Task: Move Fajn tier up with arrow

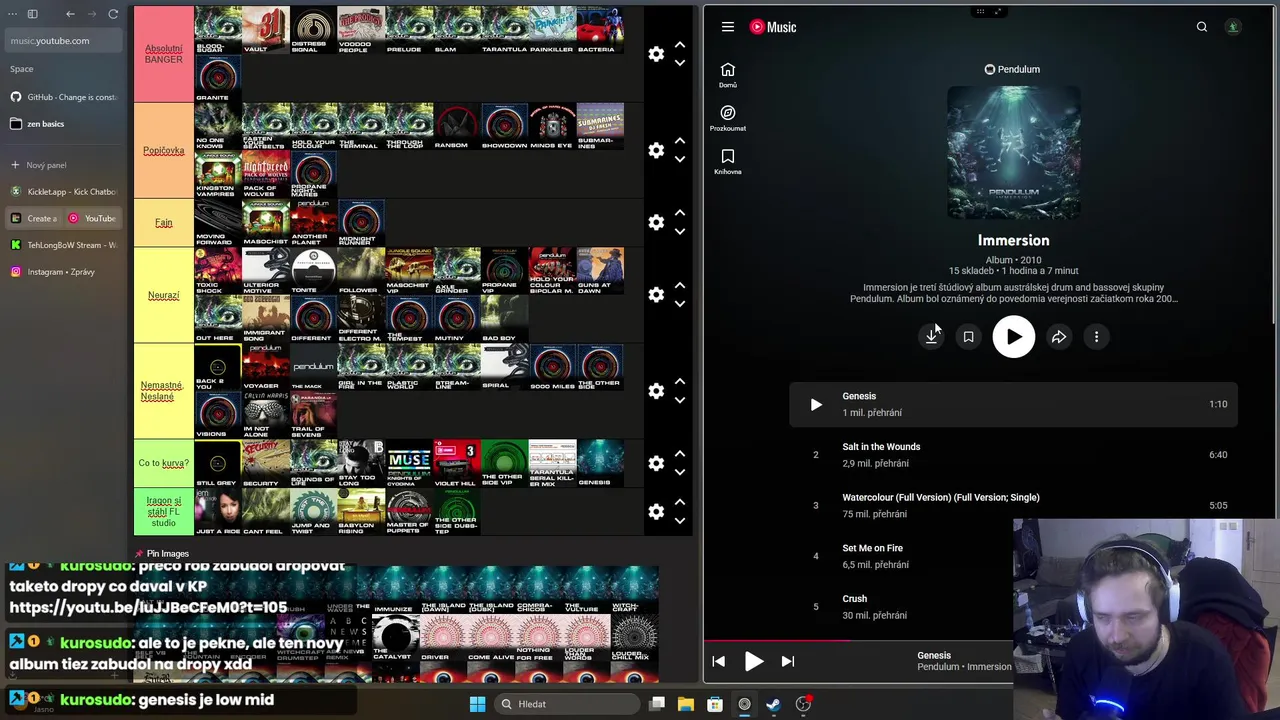Action: click(x=680, y=213)
